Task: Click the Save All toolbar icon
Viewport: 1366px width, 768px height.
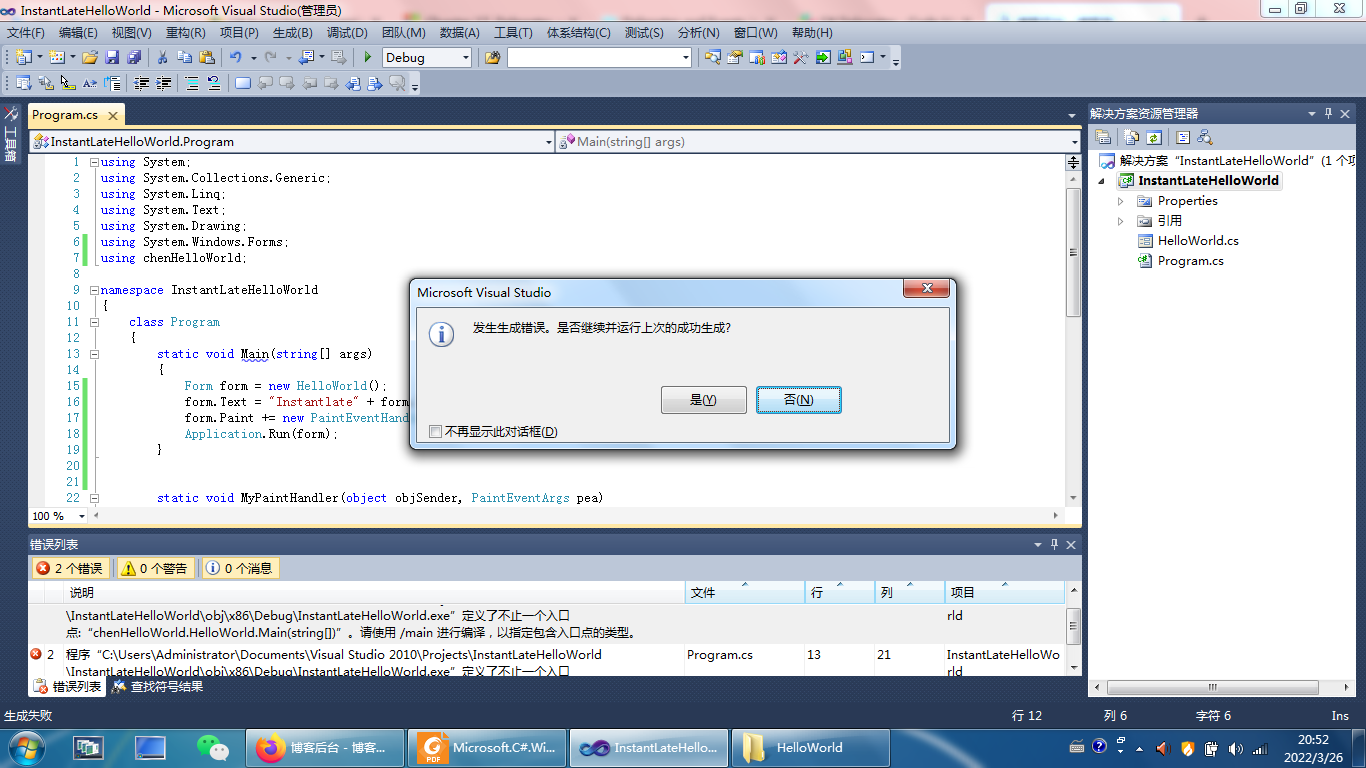Action: 133,58
